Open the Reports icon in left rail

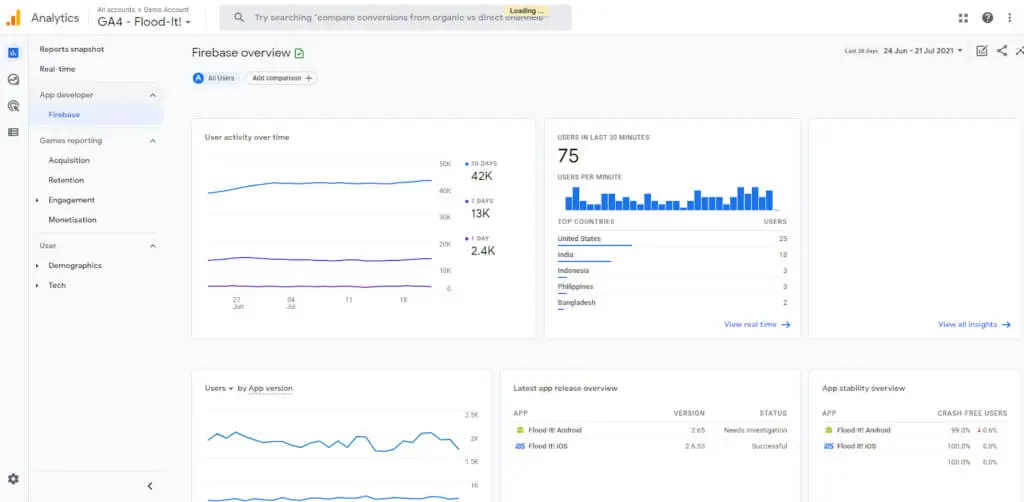pyautogui.click(x=13, y=53)
